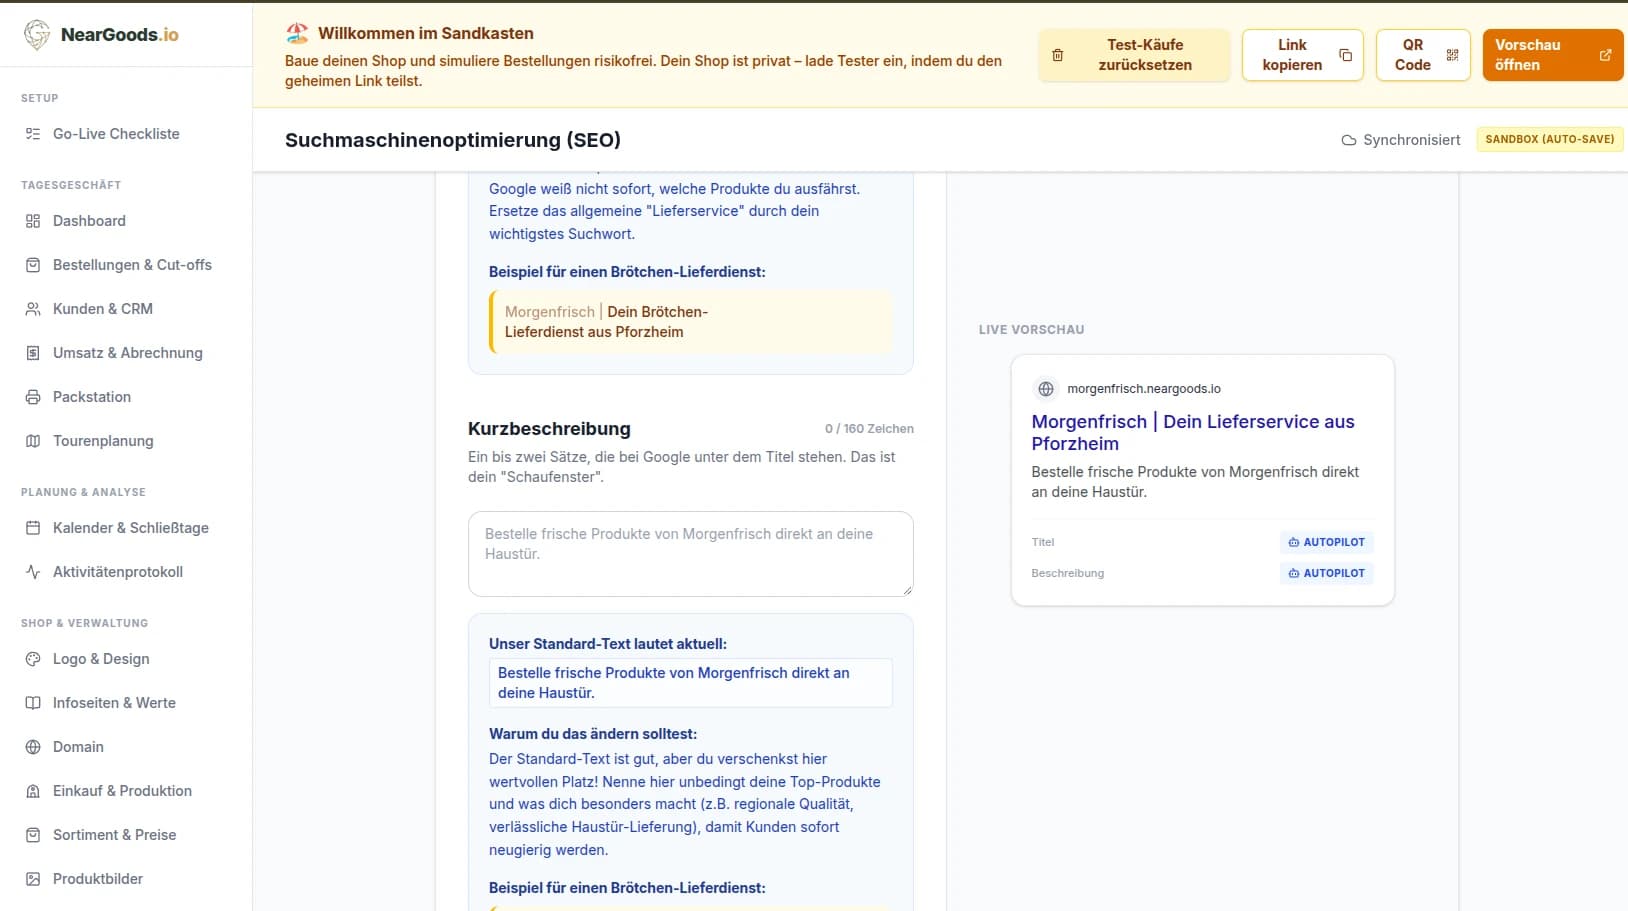
Task: Click the Titel AUTOPILOT badge
Action: click(1327, 542)
